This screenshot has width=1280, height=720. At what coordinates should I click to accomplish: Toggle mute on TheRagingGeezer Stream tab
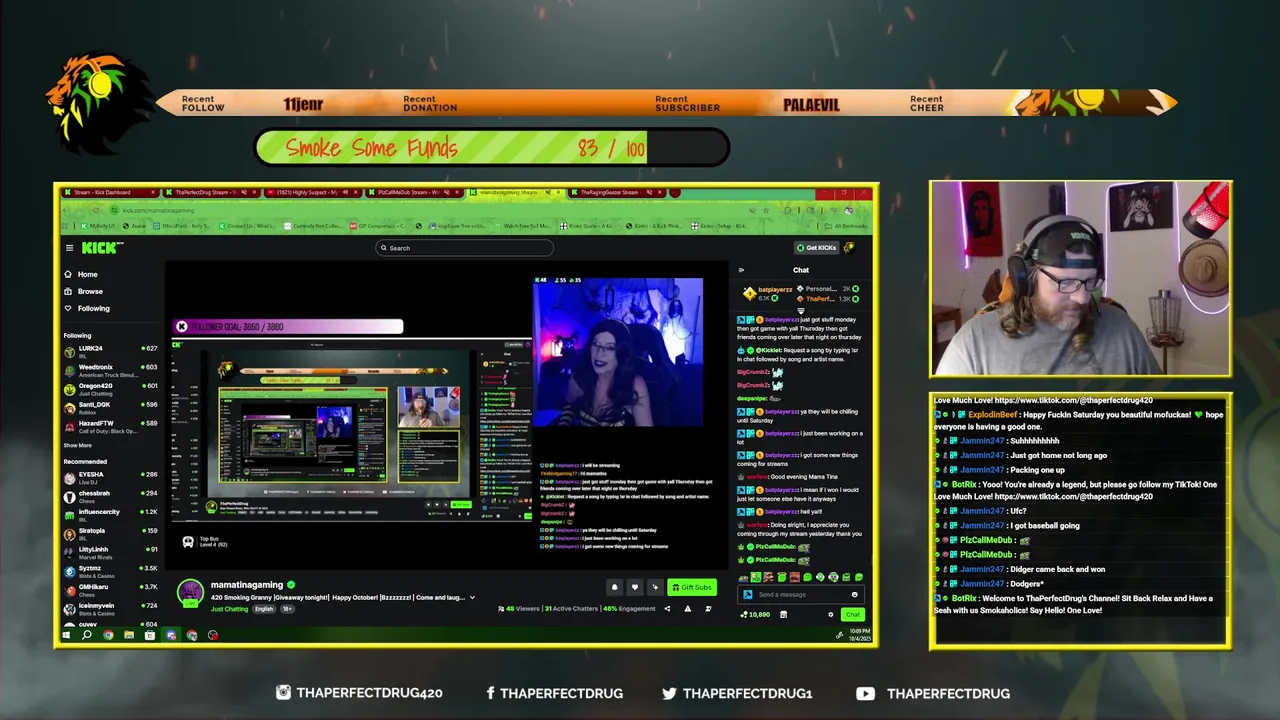tap(651, 192)
